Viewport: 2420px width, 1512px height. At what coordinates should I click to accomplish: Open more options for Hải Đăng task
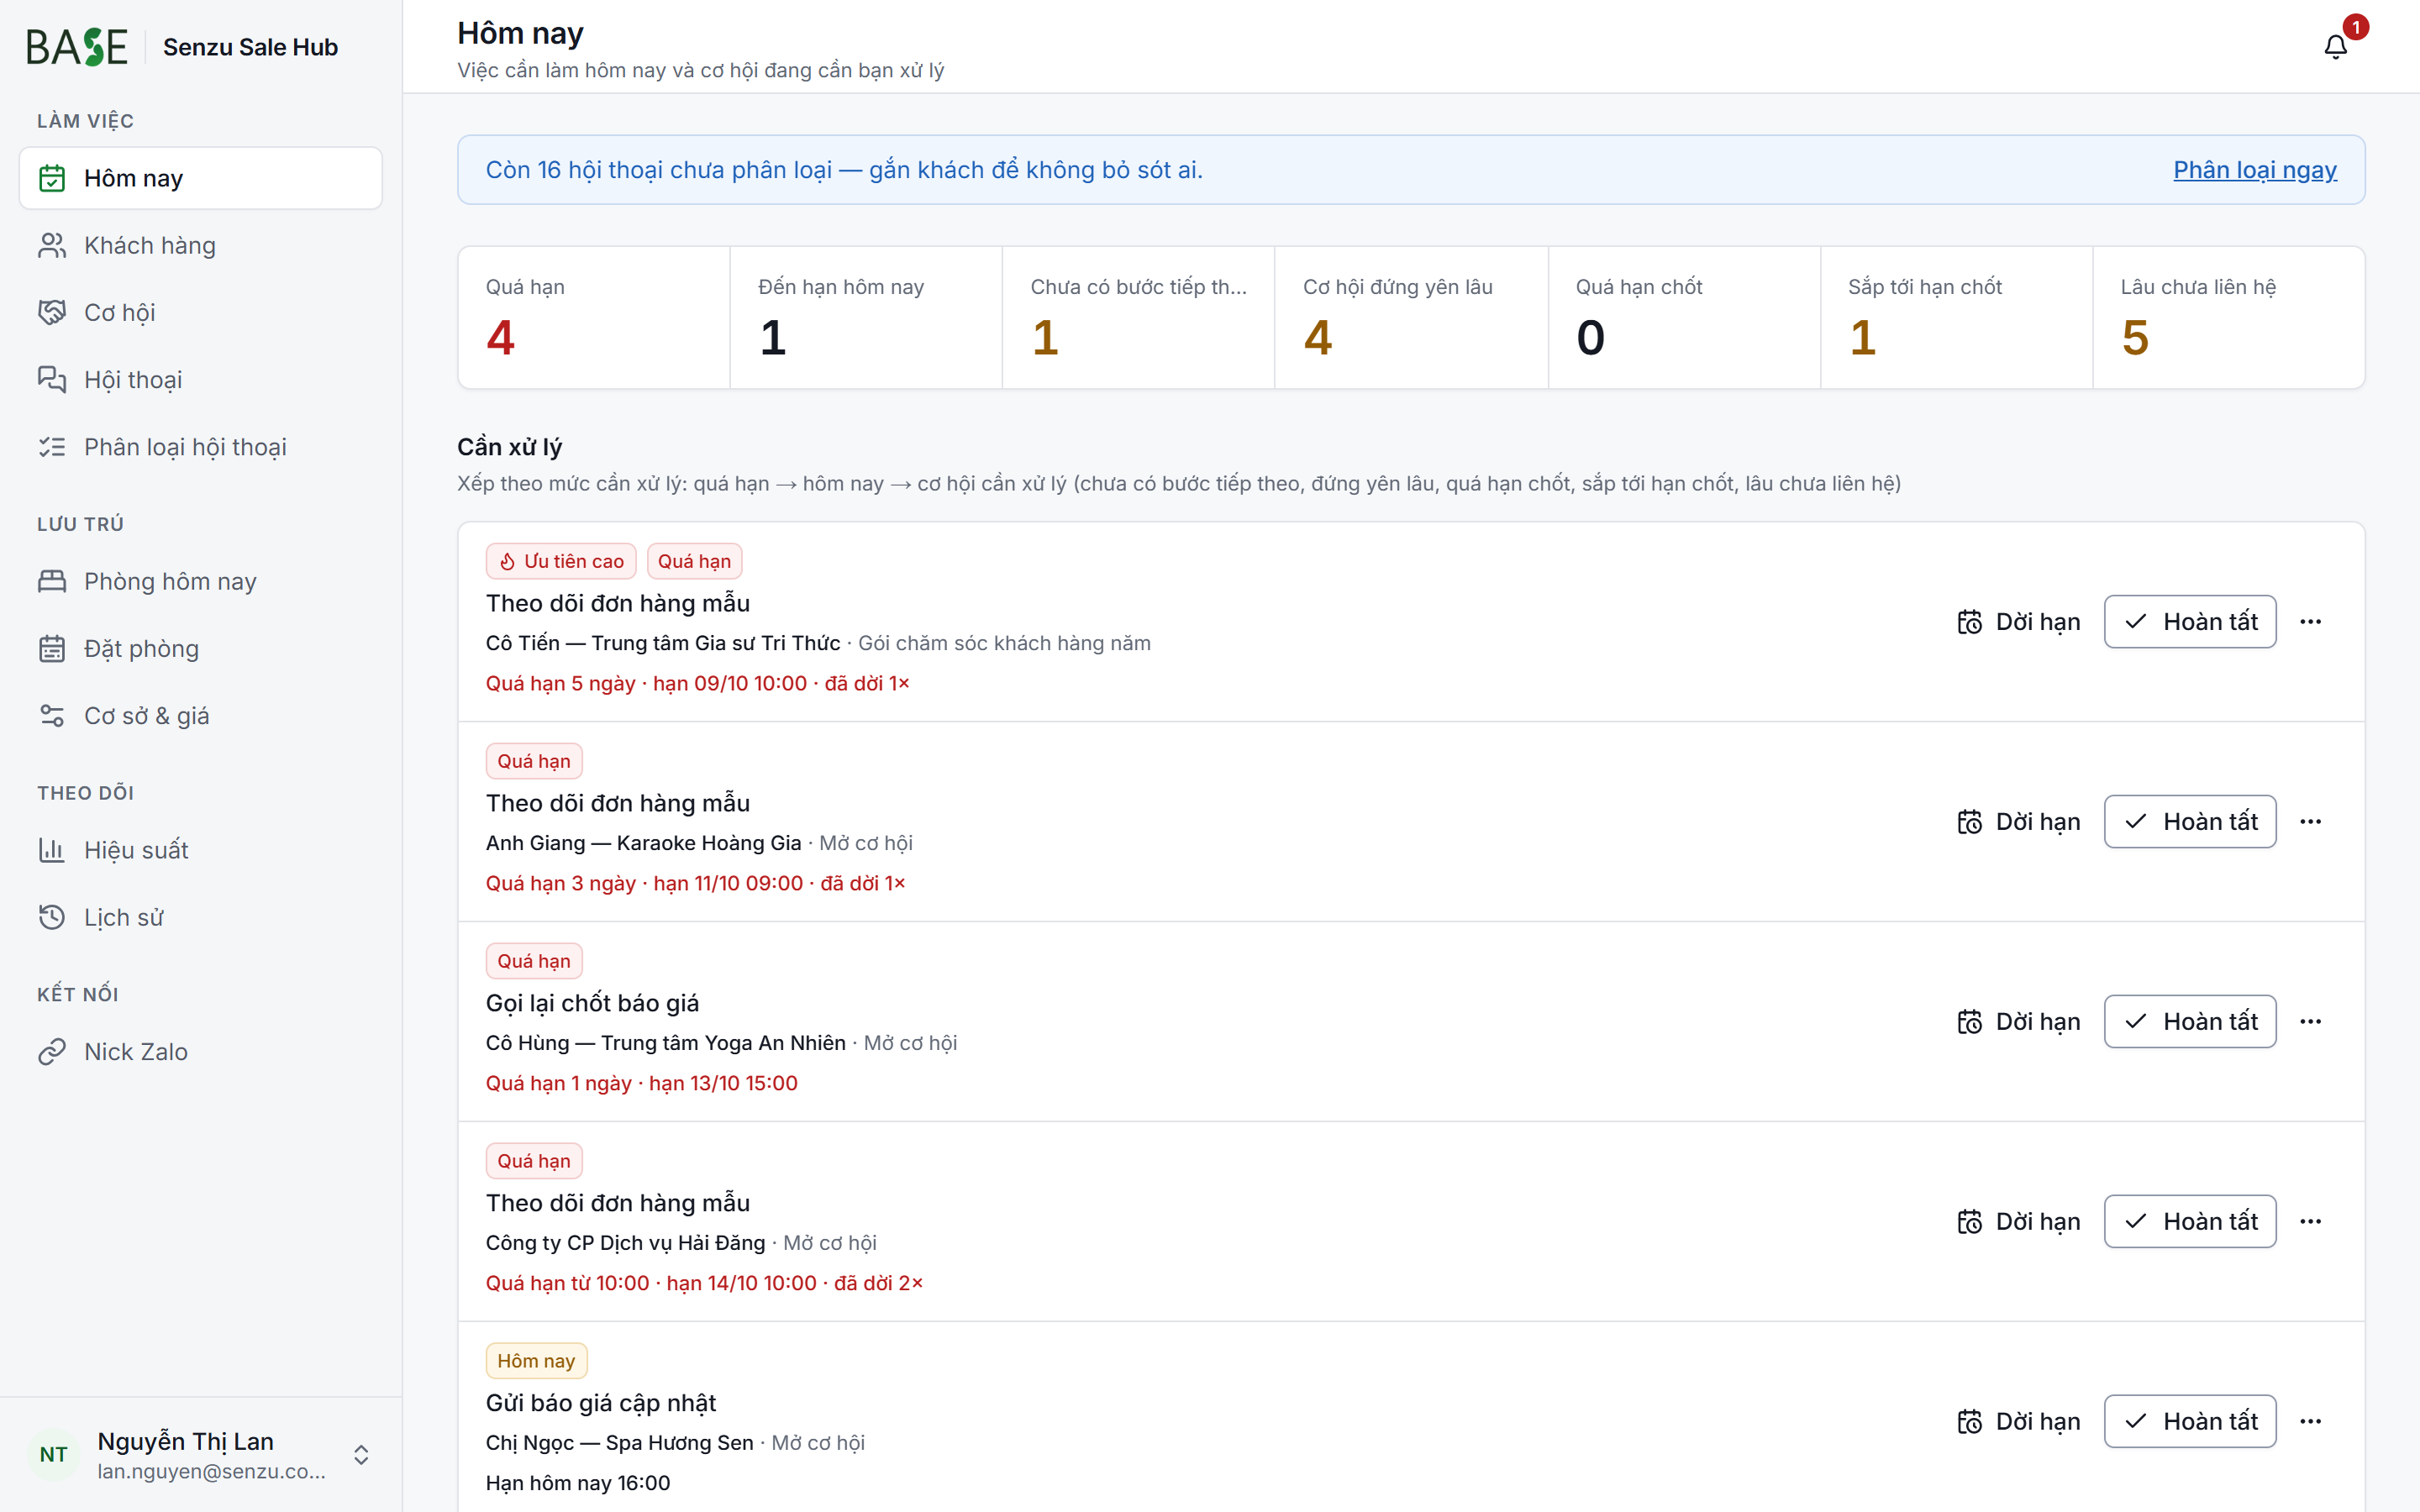click(x=2310, y=1221)
